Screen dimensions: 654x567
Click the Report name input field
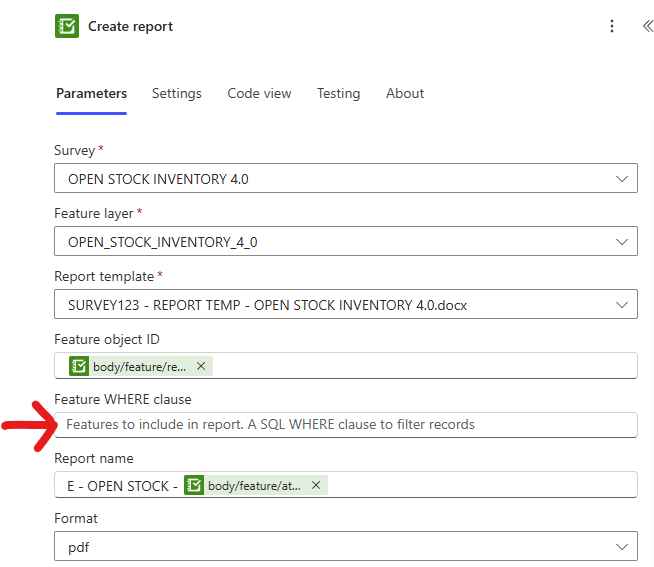346,485
